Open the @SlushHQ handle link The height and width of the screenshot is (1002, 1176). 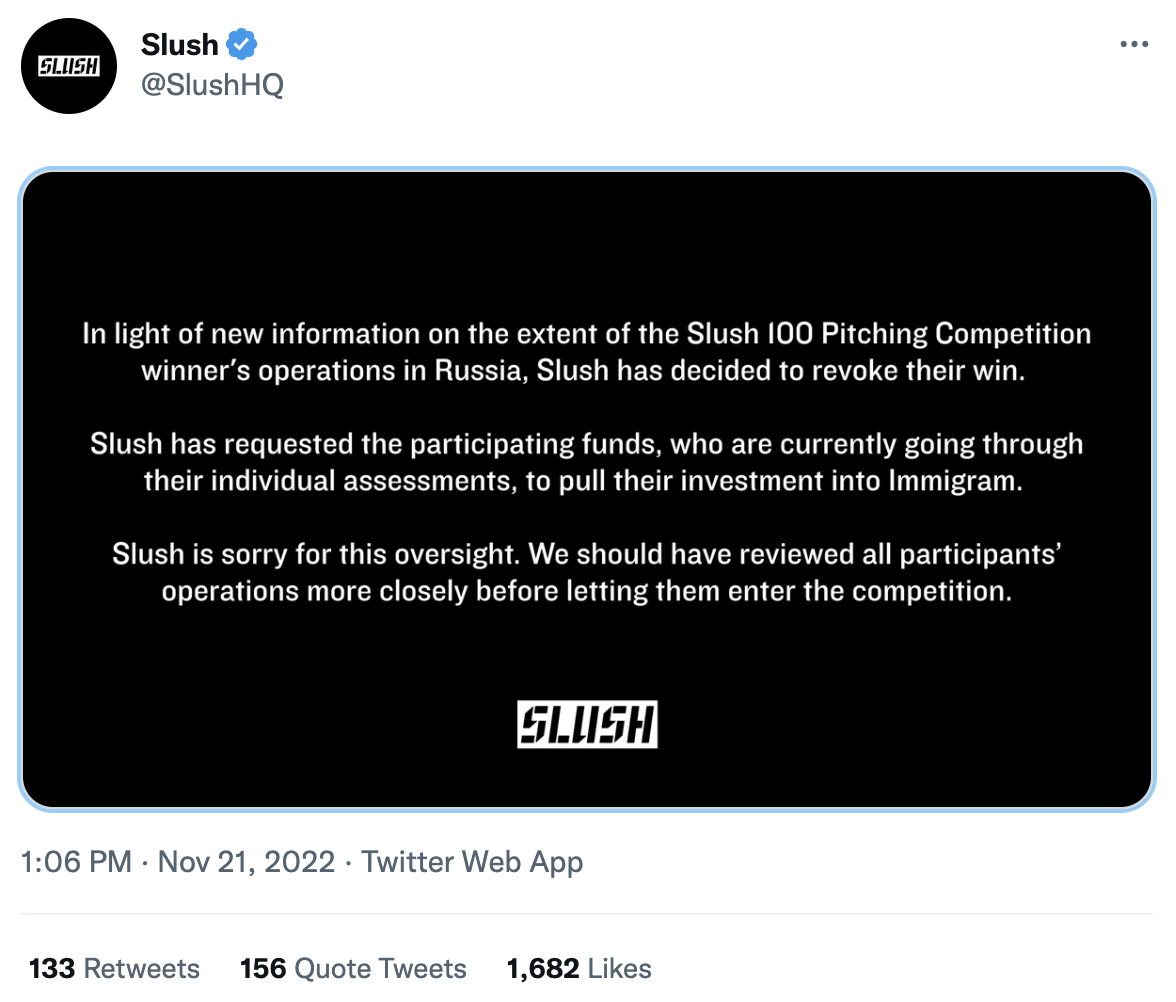tap(212, 85)
